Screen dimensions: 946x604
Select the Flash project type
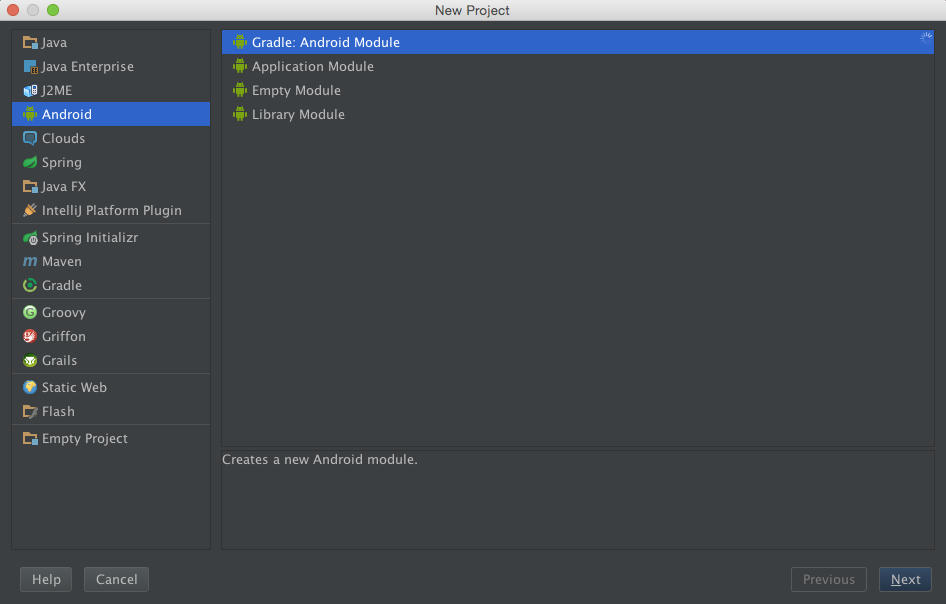111,412
